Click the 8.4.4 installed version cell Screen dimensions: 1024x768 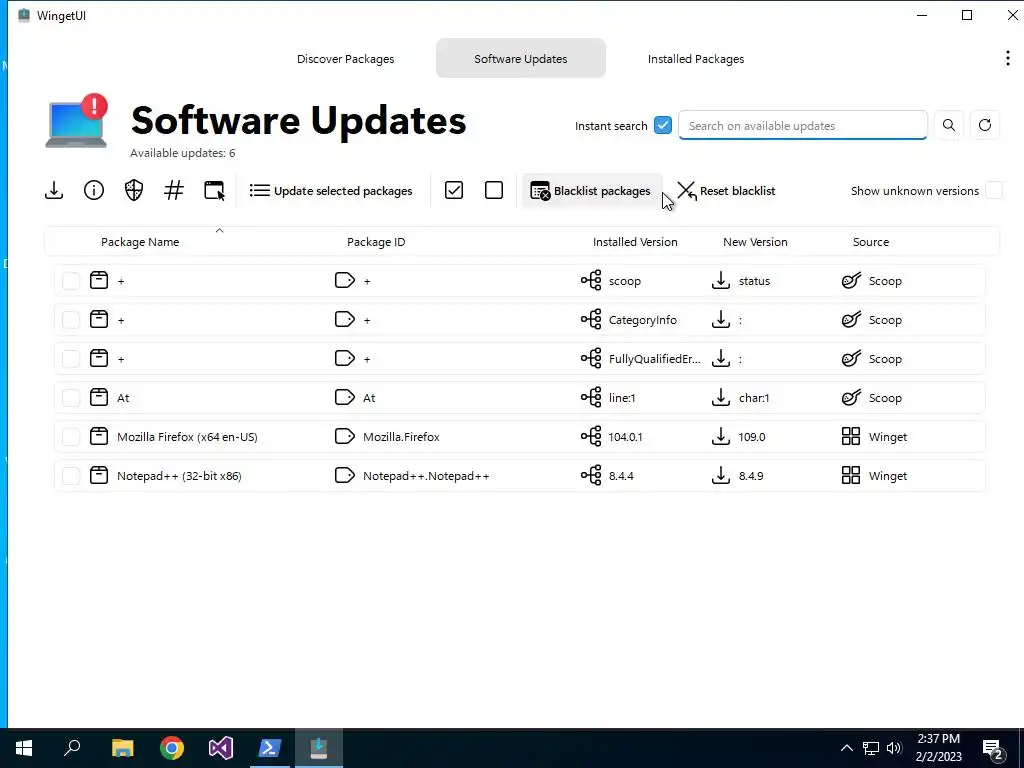(621, 475)
